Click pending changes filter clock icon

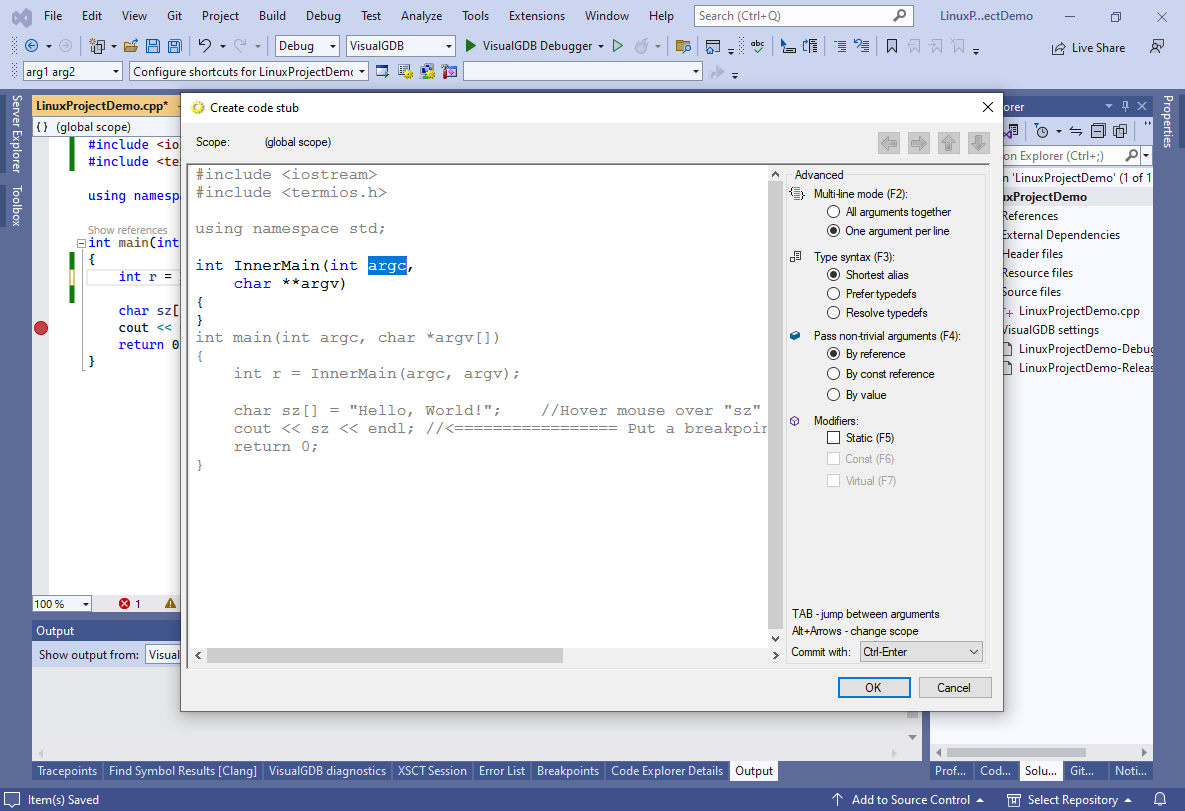[1042, 131]
